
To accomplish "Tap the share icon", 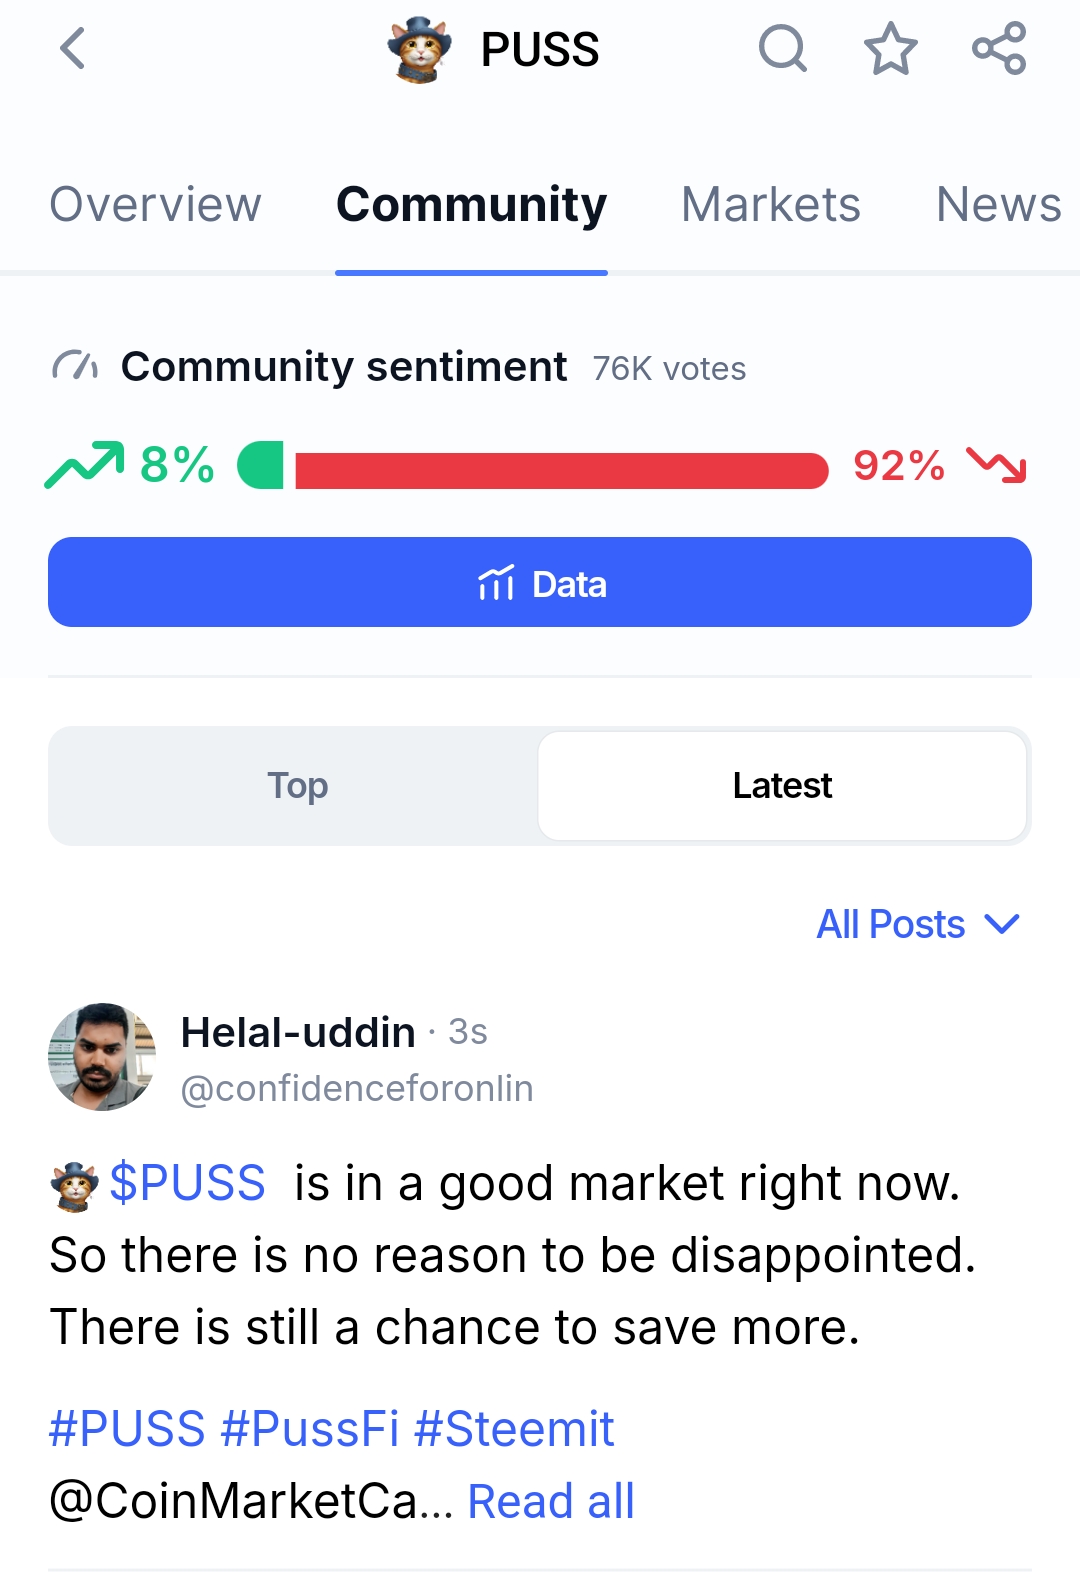I will click(x=999, y=48).
